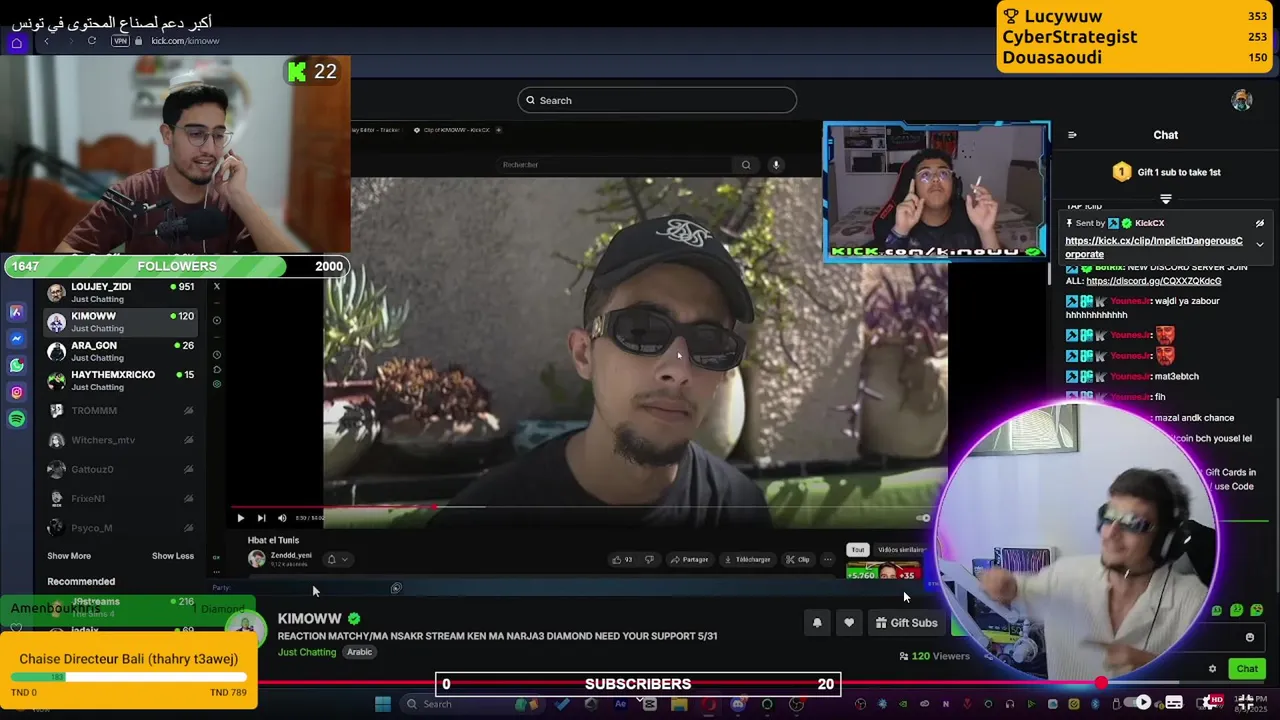Open the discord.gg invite link in chat

coord(1154,281)
